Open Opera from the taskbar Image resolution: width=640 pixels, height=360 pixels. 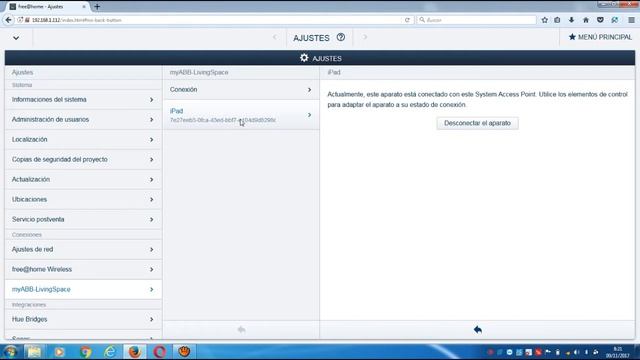point(160,352)
